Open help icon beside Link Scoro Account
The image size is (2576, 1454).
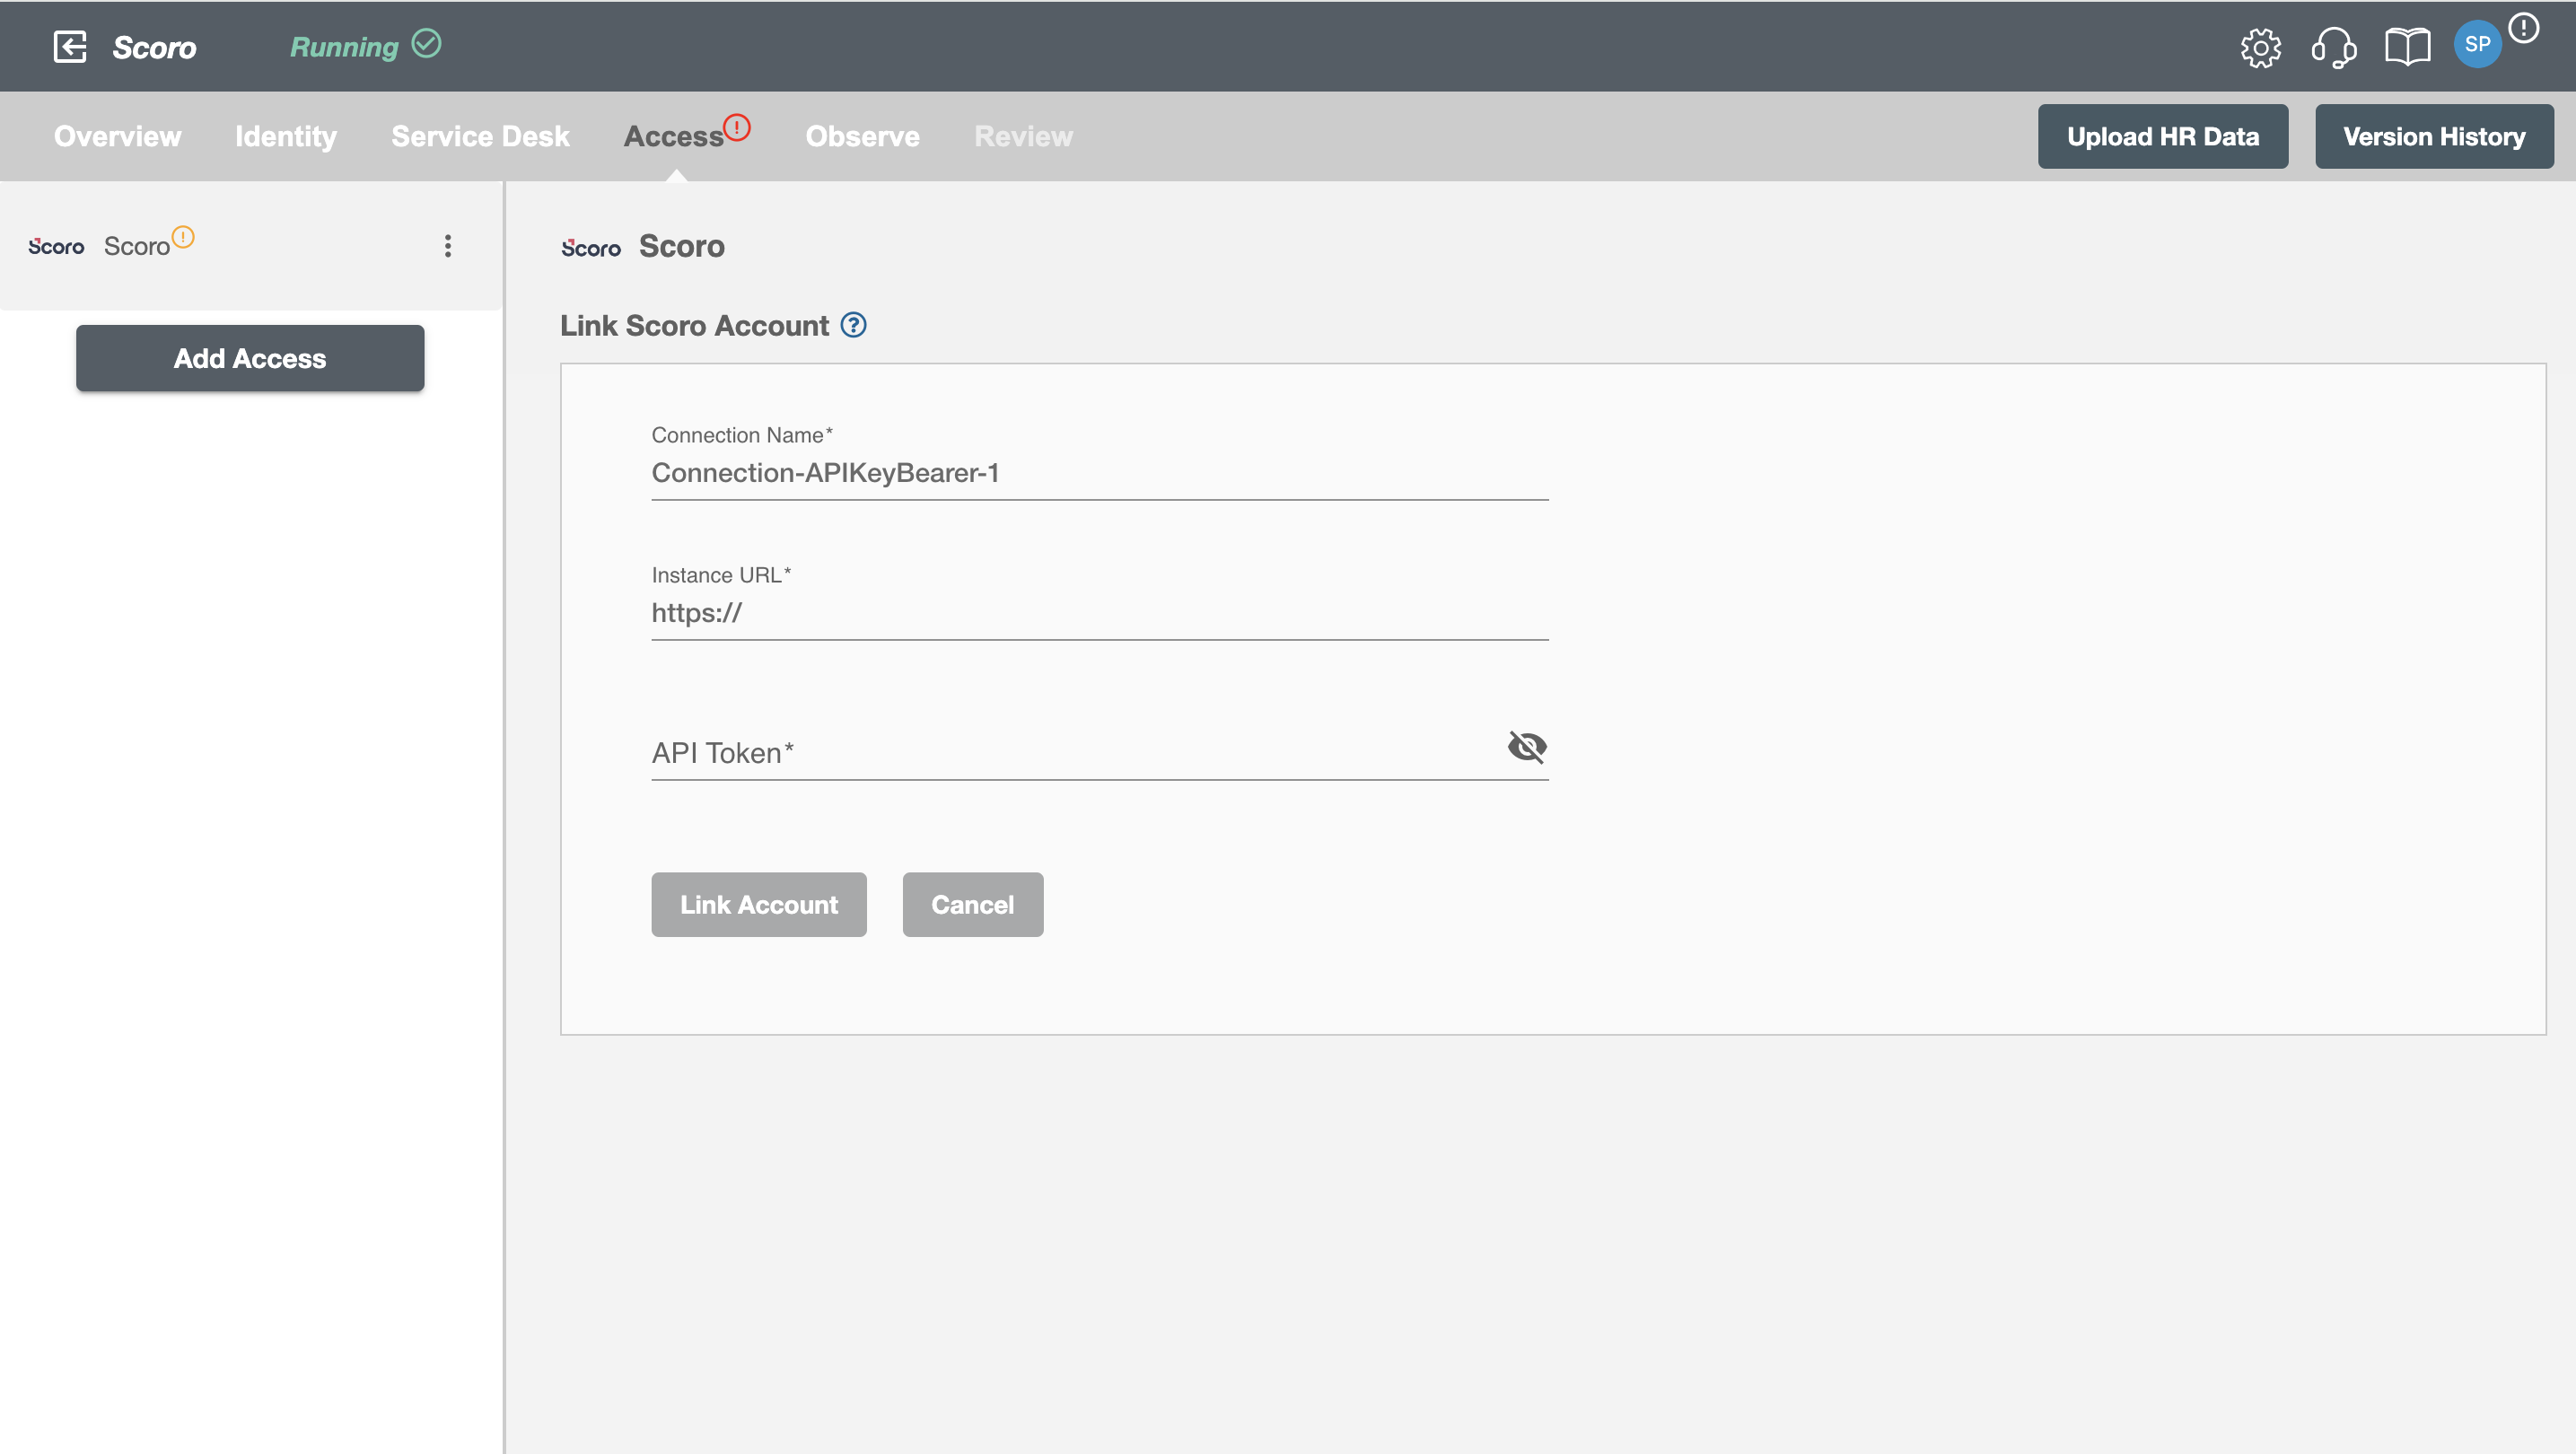point(853,325)
